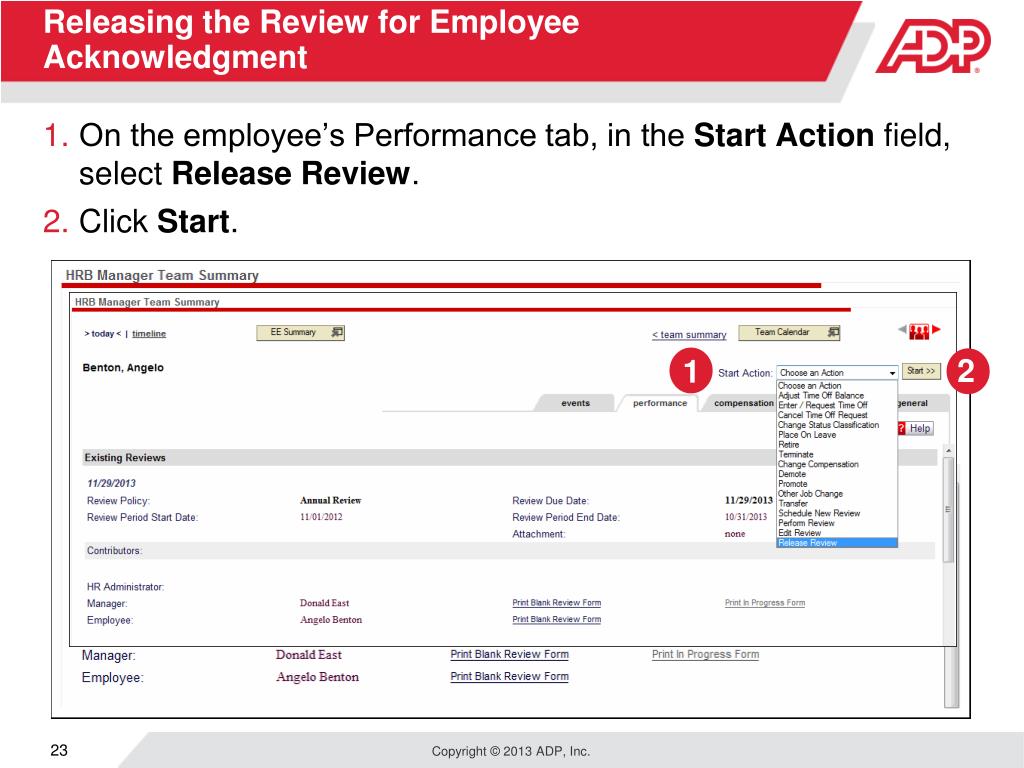Open Angelo Benton's inner Print Blank Review Form
Viewport: 1024px width, 768px height.
556,619
